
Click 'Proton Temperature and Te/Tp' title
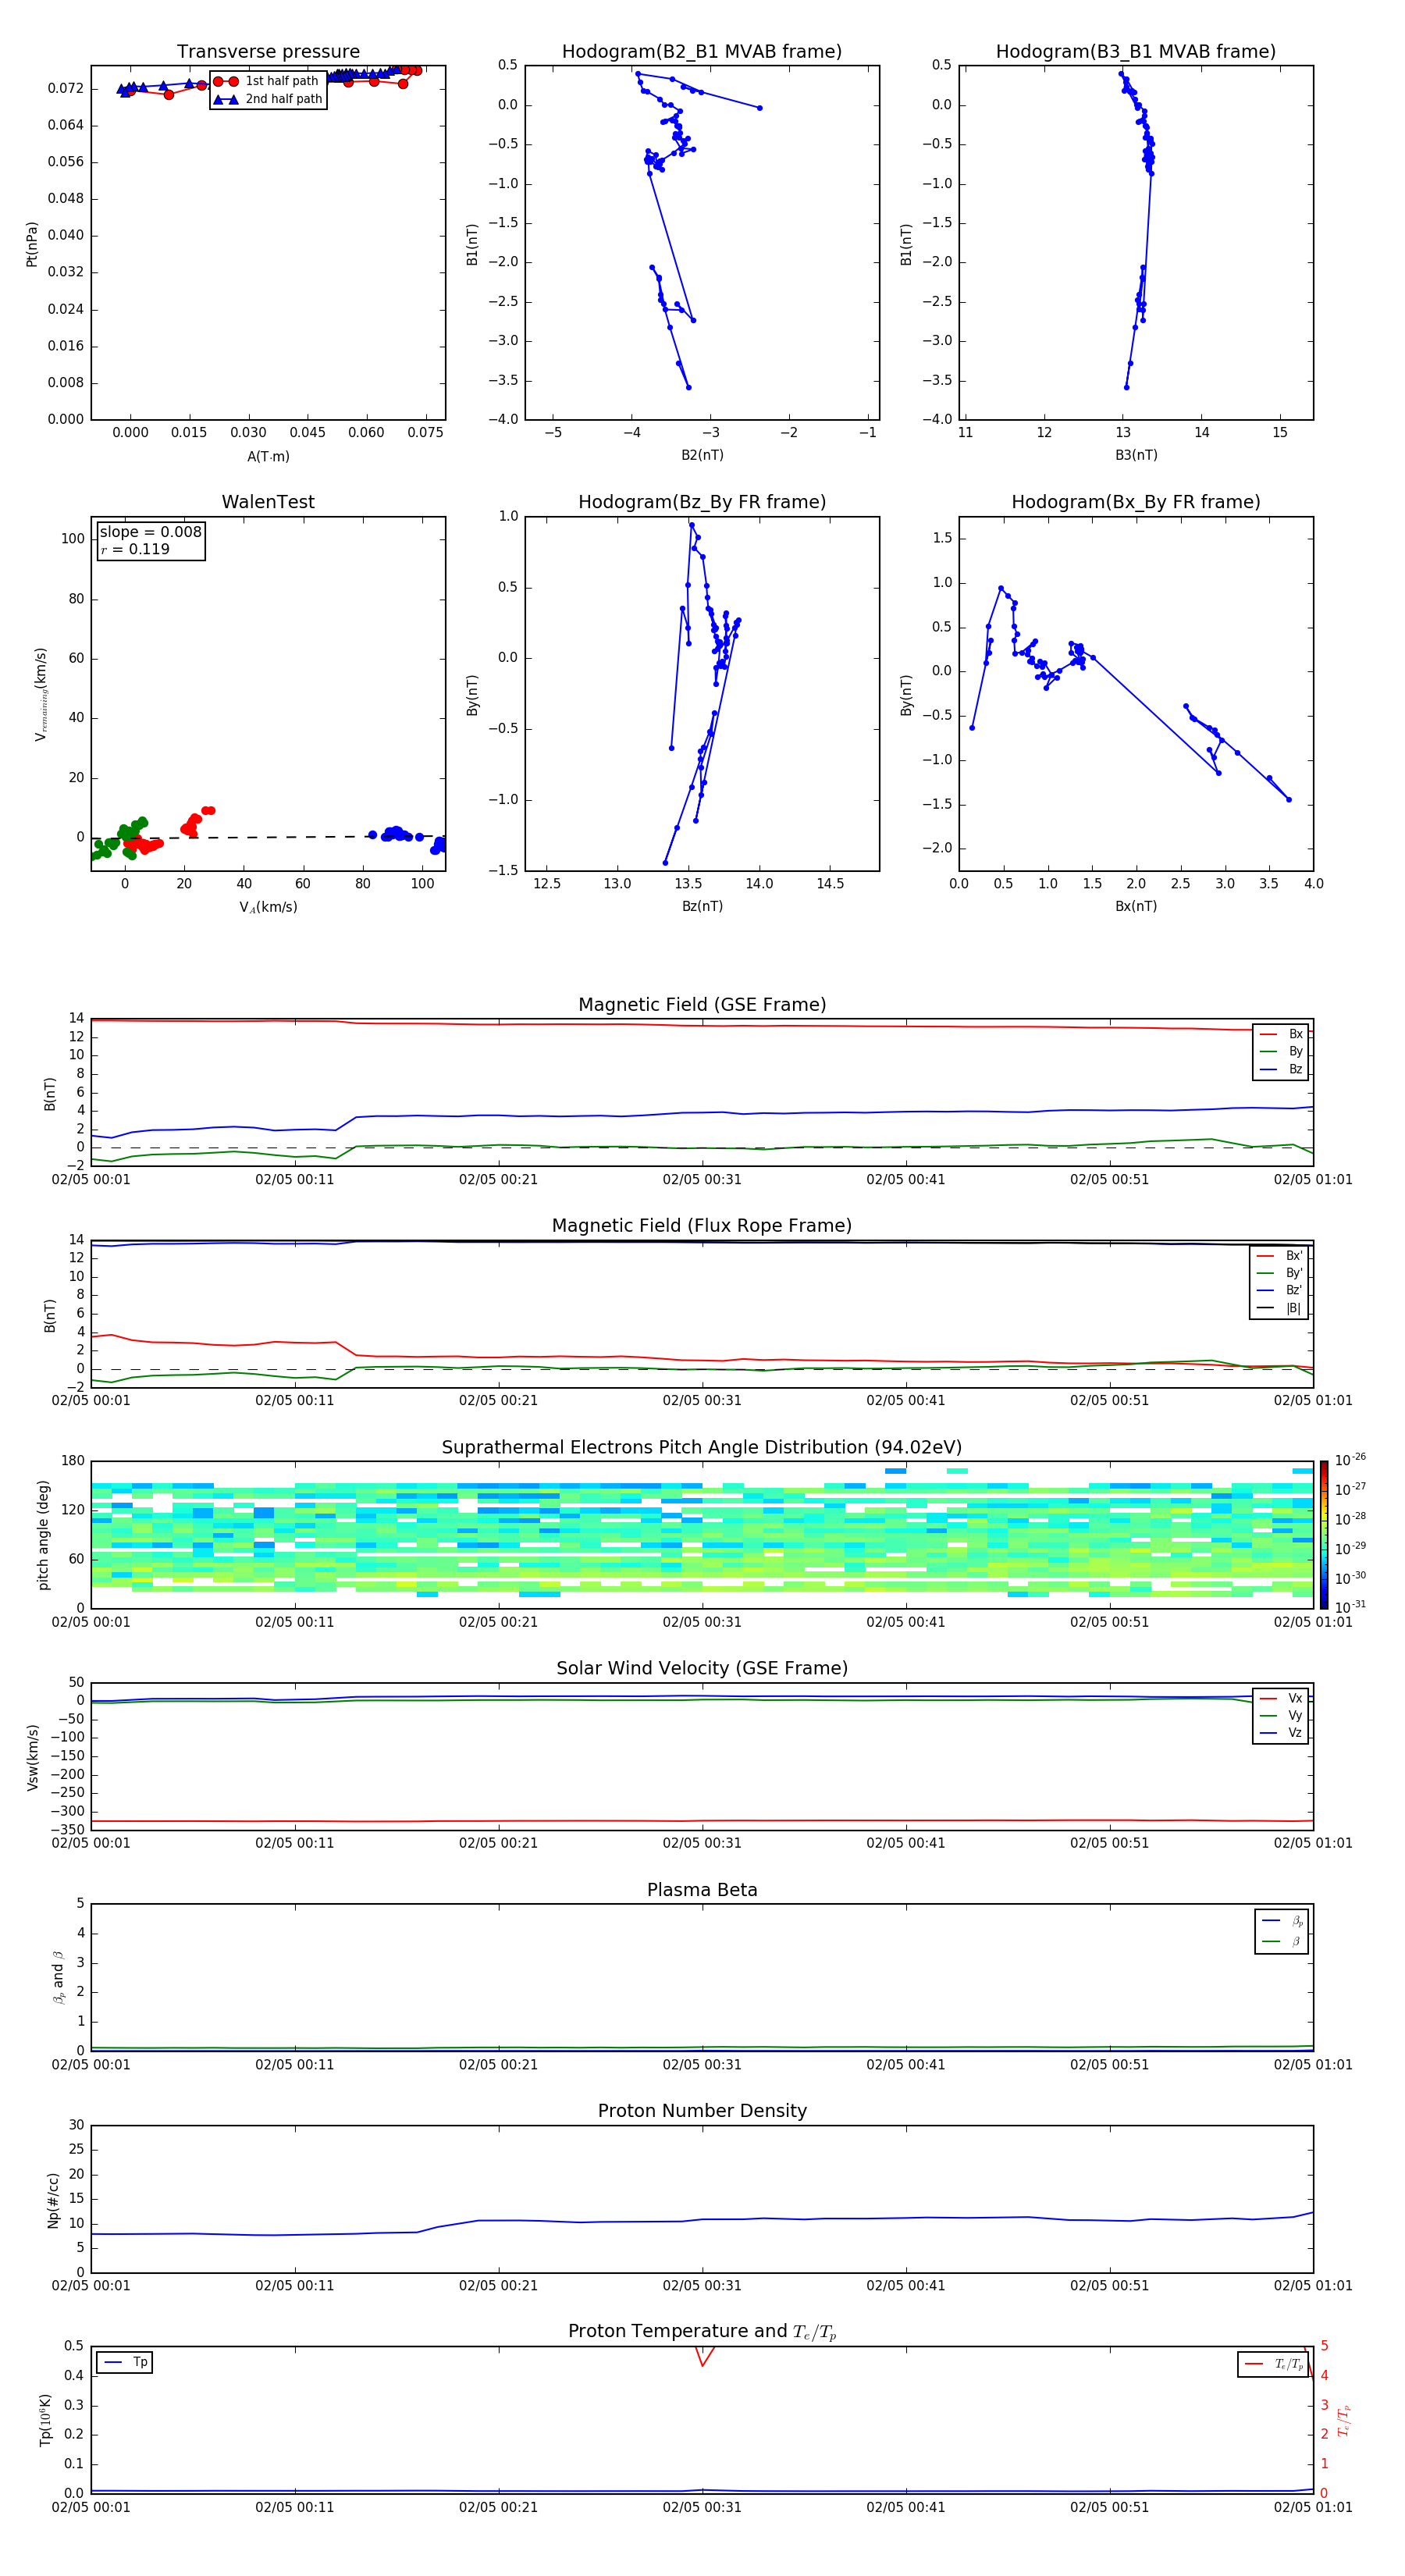(702, 2332)
